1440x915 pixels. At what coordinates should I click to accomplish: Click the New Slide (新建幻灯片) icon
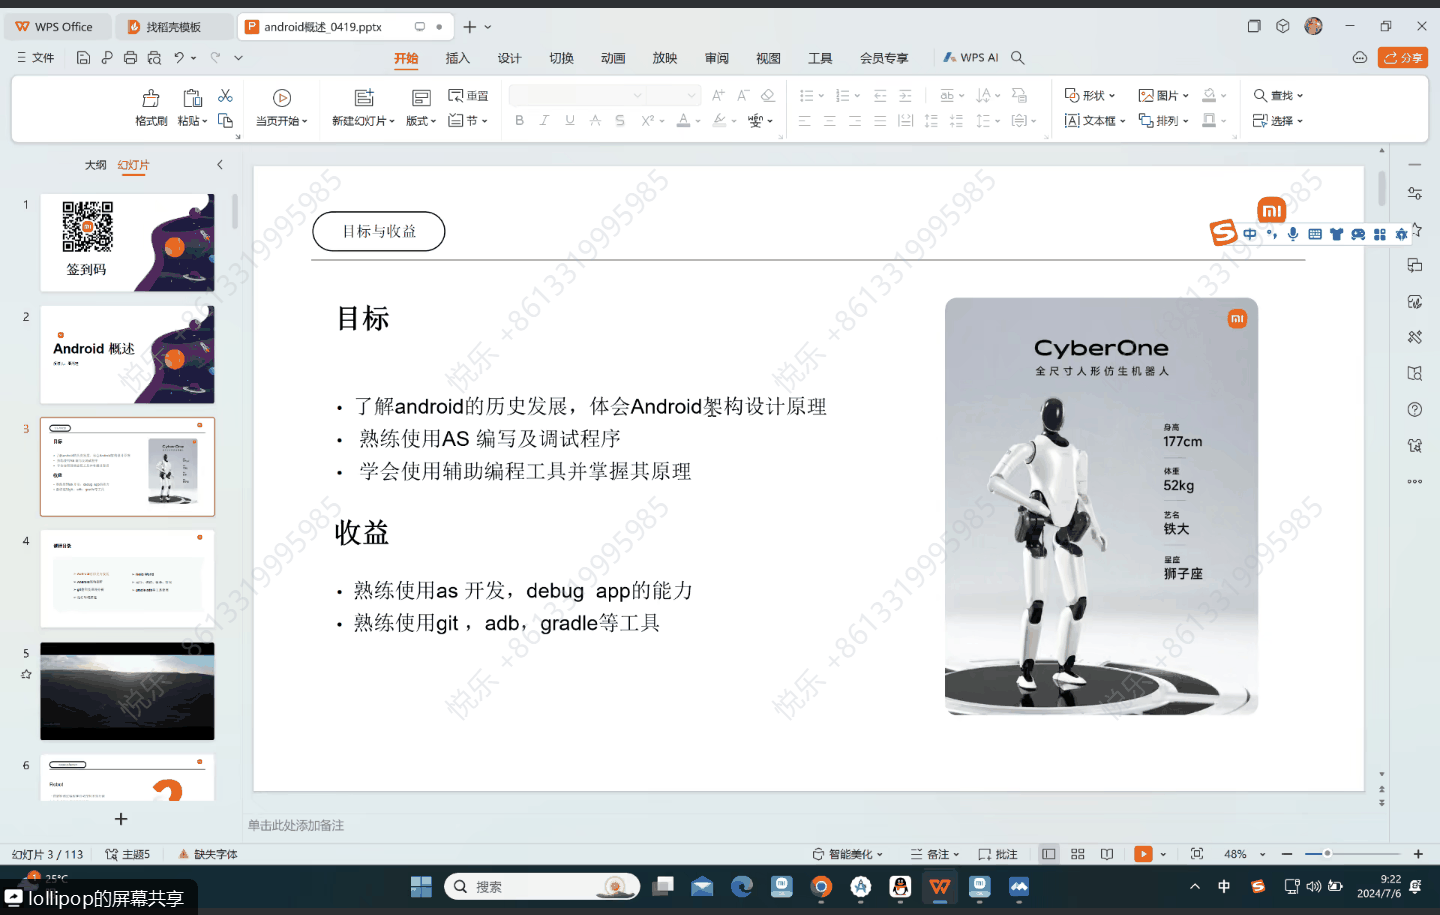tap(364, 98)
